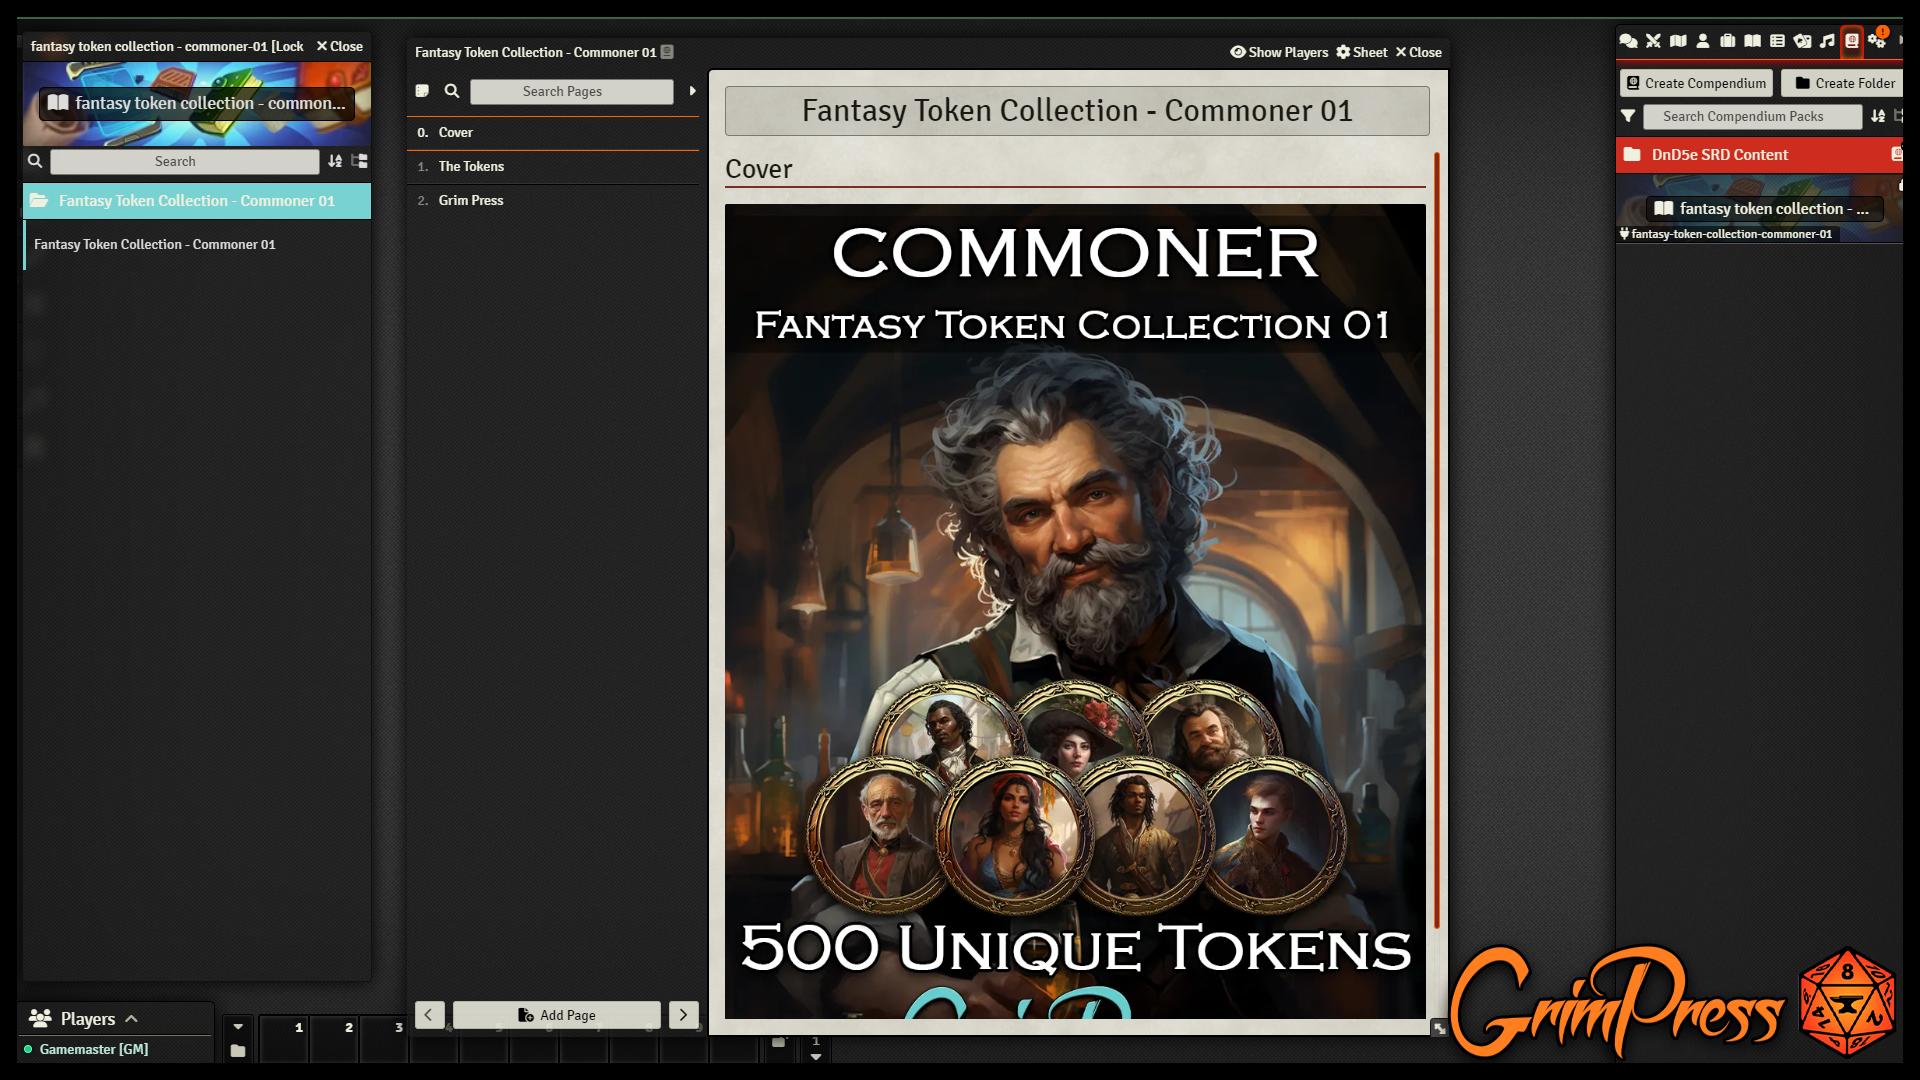Toggle Show Players for the journal

1280,52
